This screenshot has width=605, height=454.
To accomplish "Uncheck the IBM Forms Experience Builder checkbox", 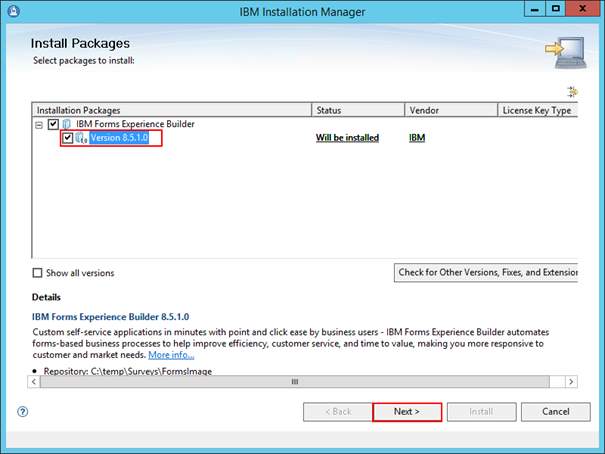I will coord(53,124).
